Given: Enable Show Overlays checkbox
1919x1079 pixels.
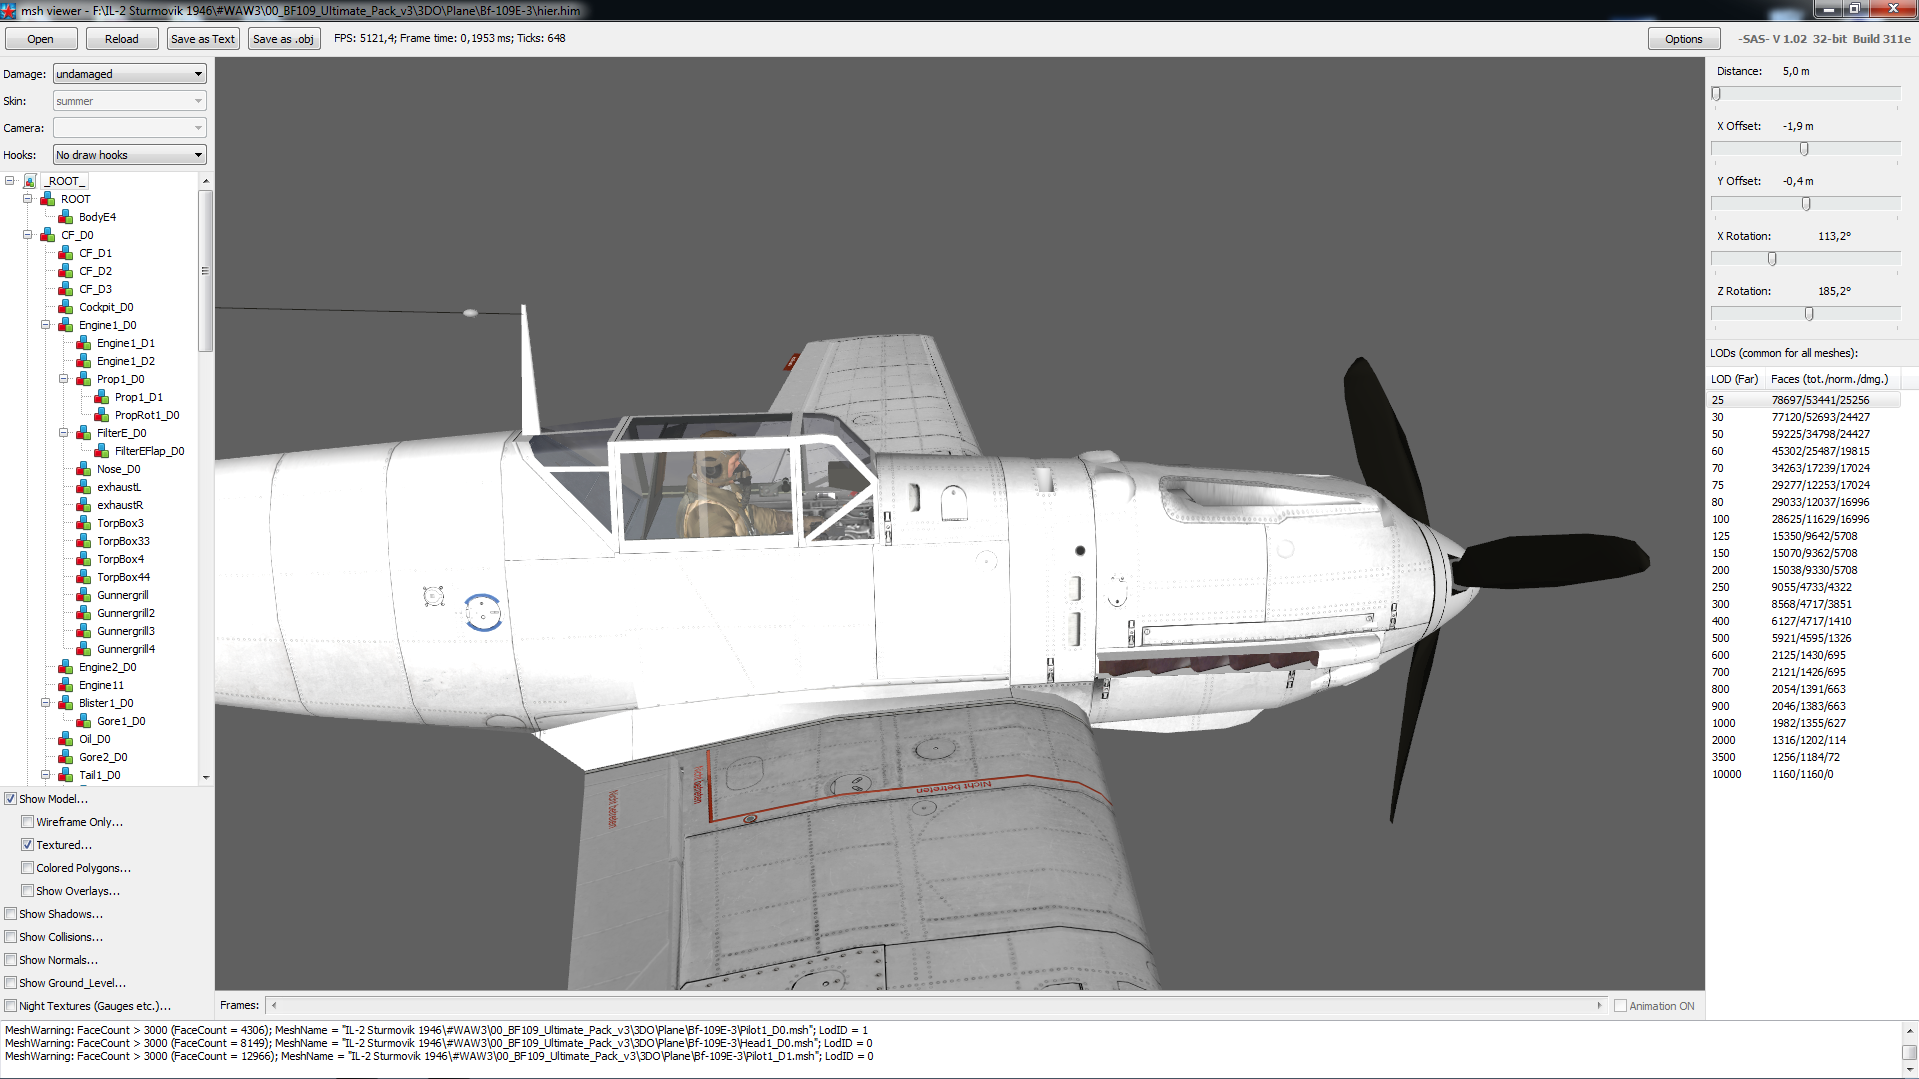Looking at the screenshot, I should 28,891.
